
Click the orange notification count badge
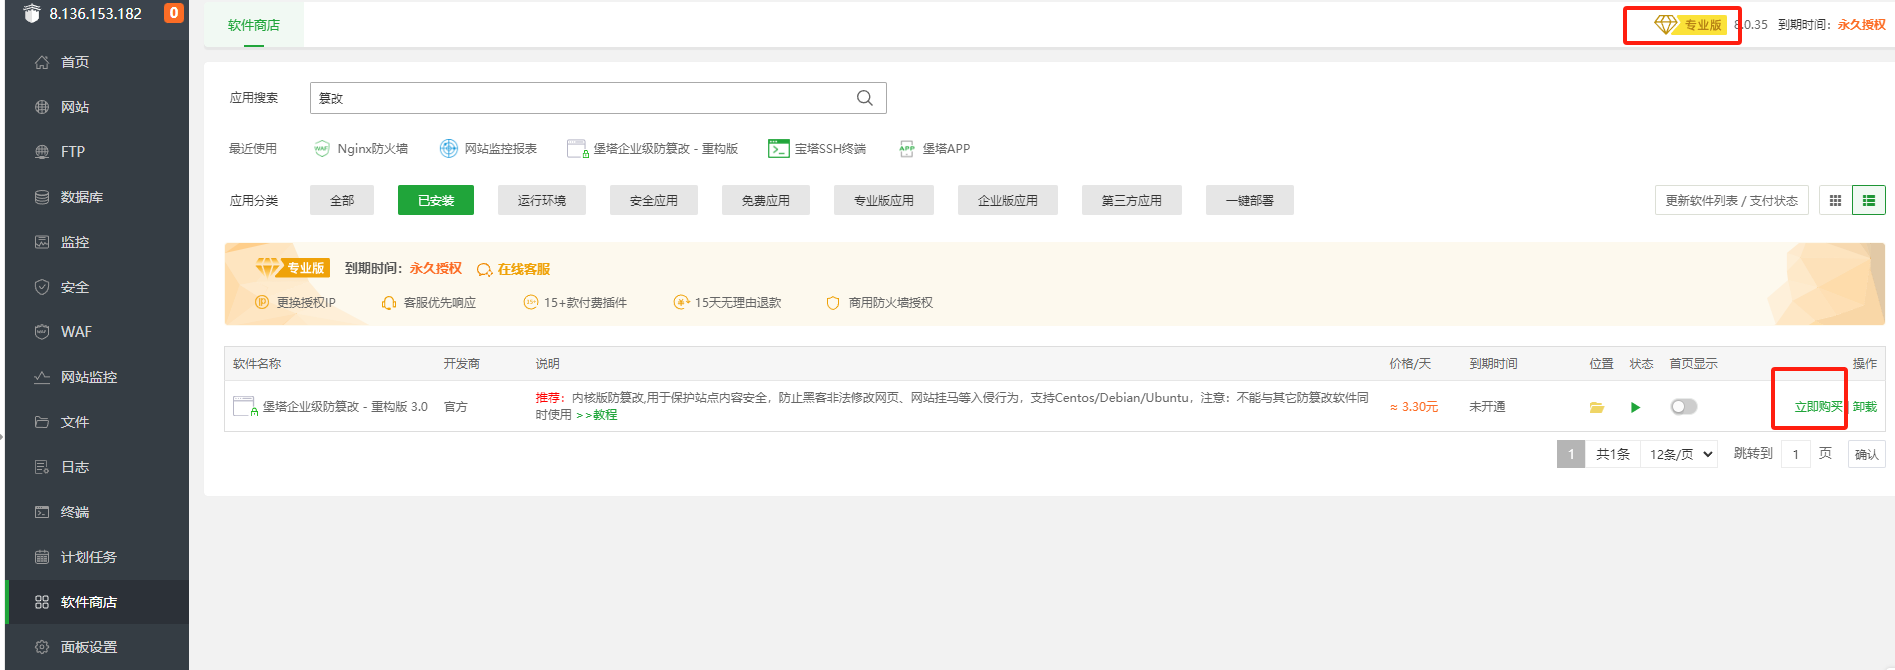(174, 13)
